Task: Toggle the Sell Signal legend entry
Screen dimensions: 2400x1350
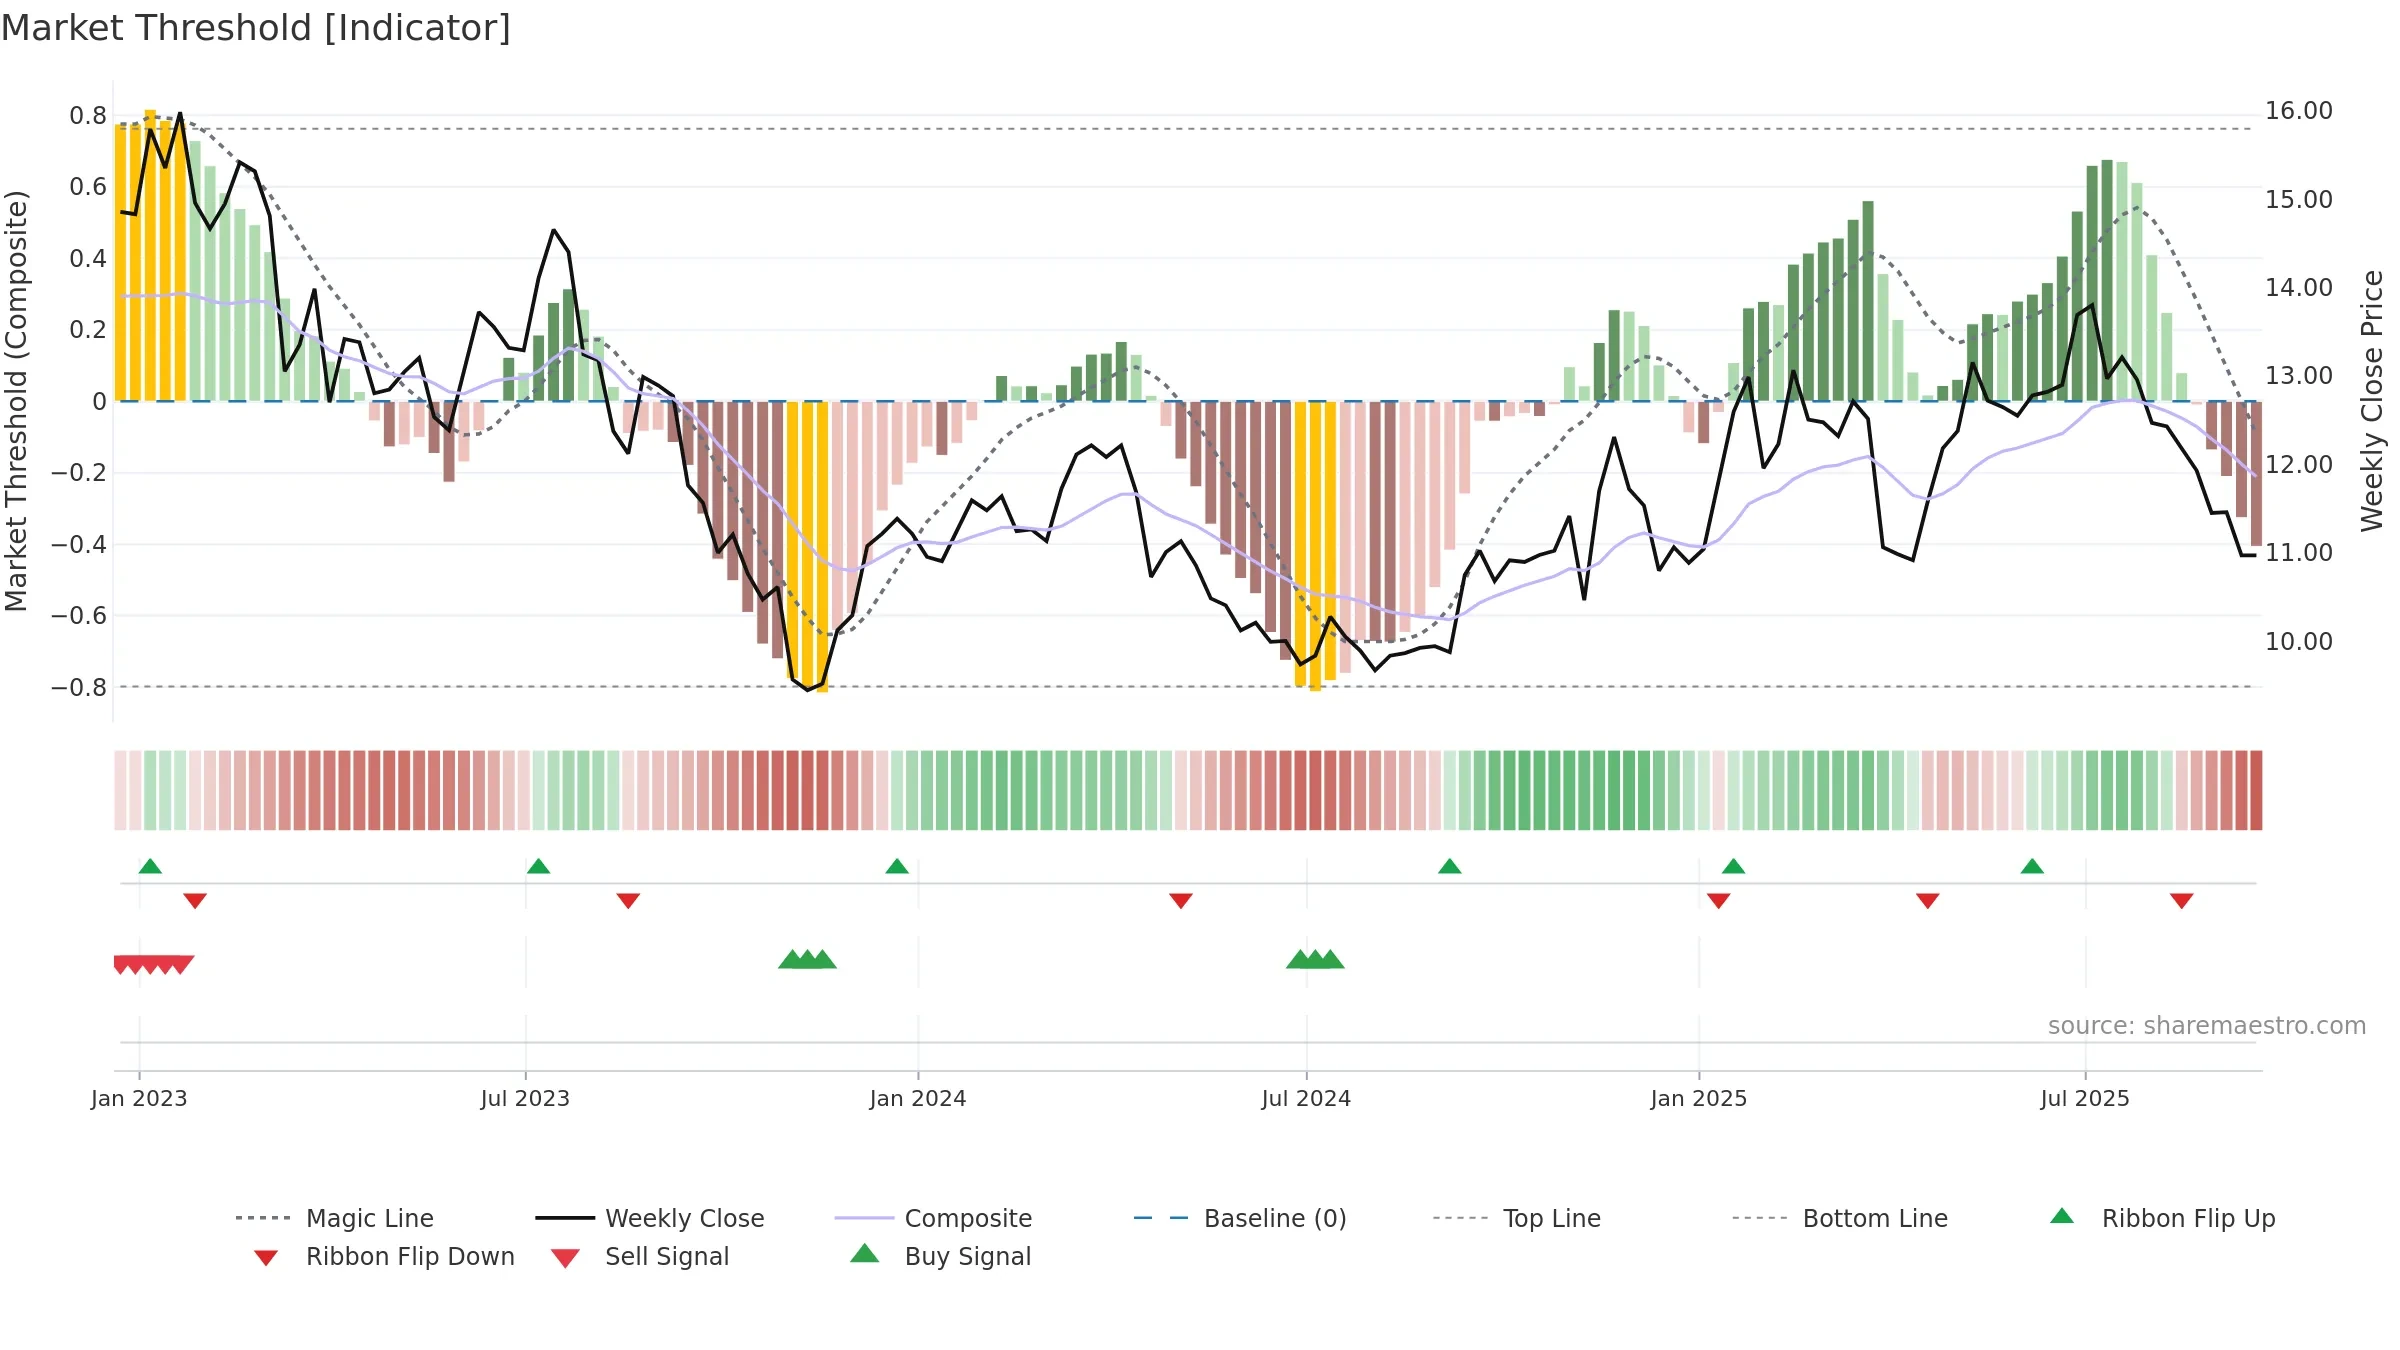Action: (x=640, y=1256)
